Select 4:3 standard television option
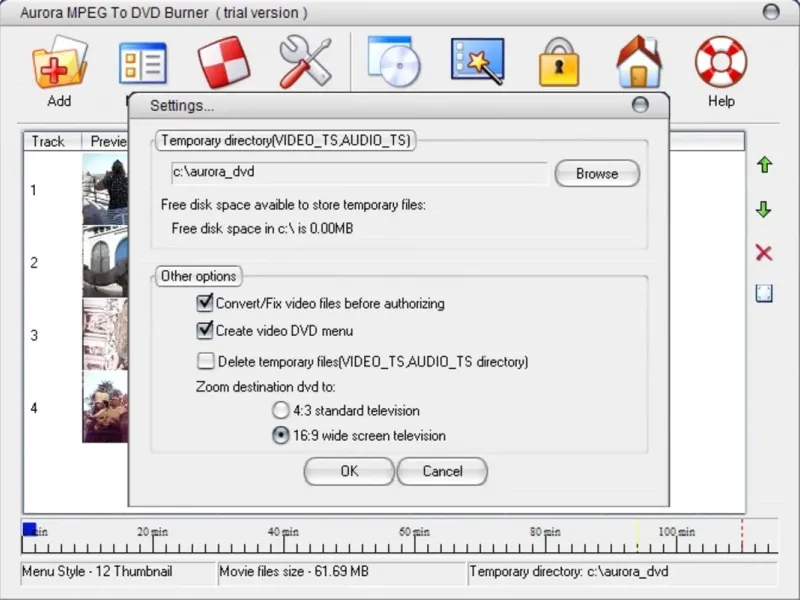The height and width of the screenshot is (600, 800). (x=280, y=410)
